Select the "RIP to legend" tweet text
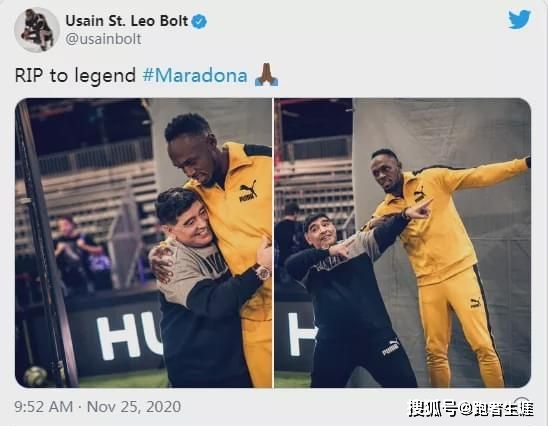Screen dimensions: 548x426 [x=75, y=75]
